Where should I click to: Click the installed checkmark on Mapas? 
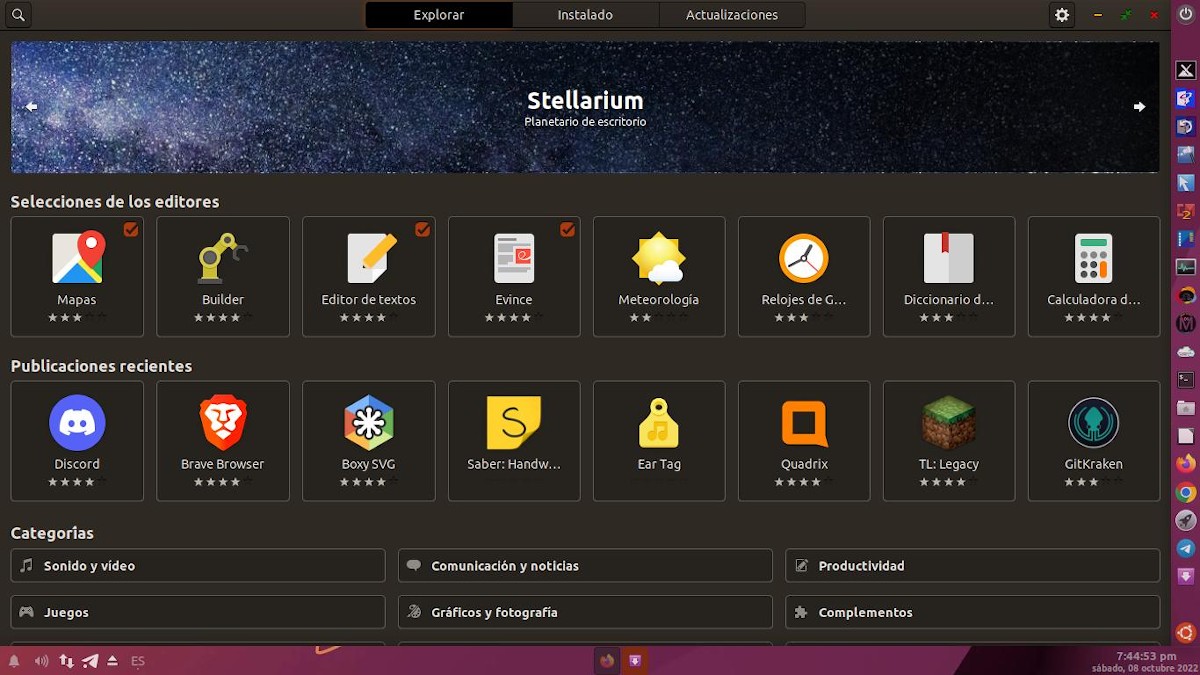(131, 230)
